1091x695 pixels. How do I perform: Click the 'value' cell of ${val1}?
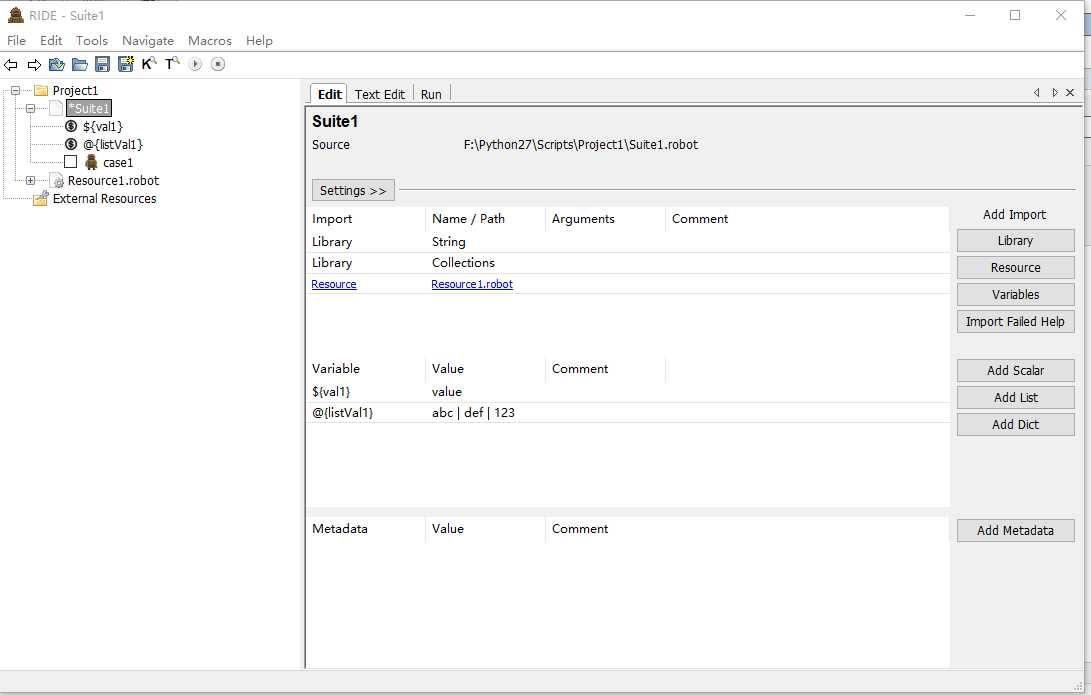pos(447,392)
